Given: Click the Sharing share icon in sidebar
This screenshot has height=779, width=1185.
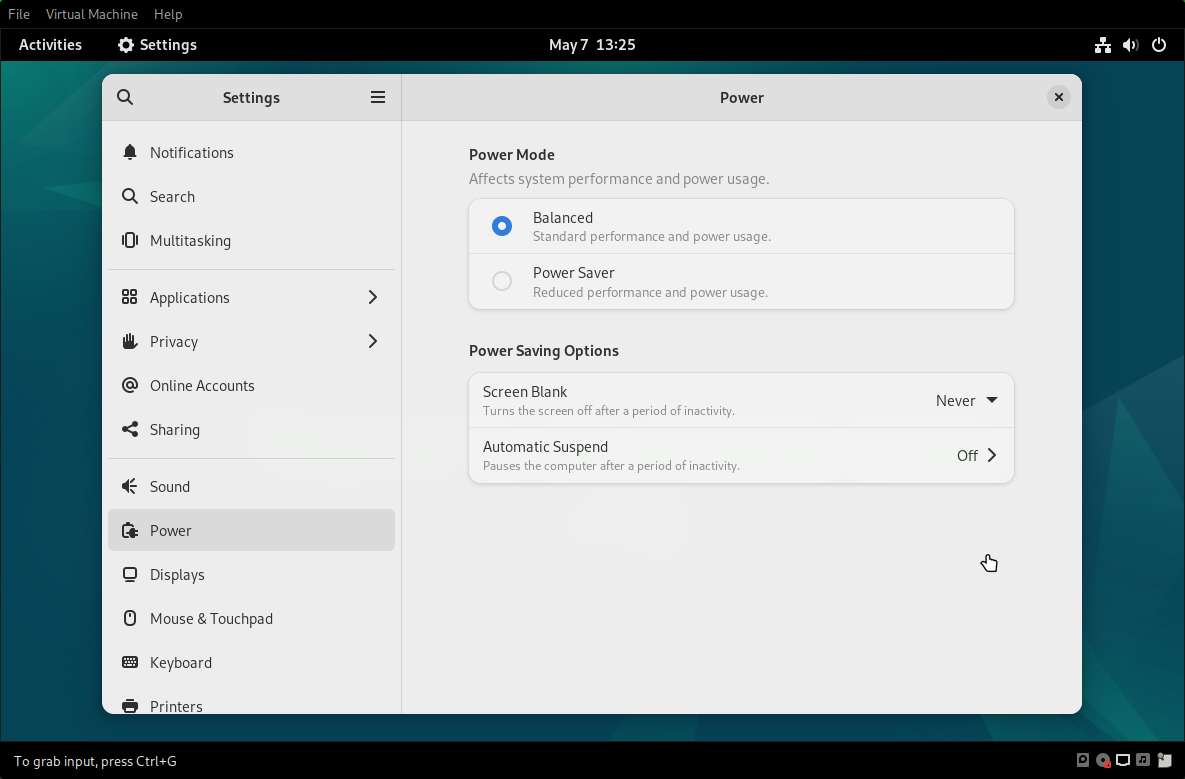Looking at the screenshot, I should pyautogui.click(x=130, y=429).
